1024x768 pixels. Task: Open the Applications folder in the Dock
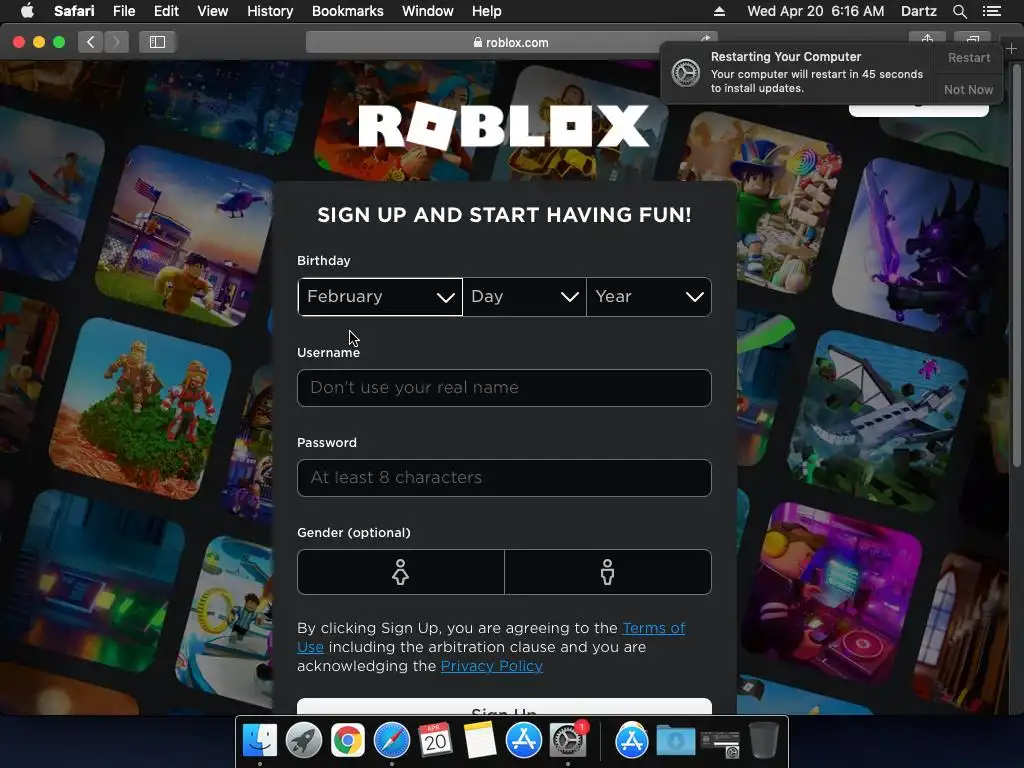click(x=632, y=741)
